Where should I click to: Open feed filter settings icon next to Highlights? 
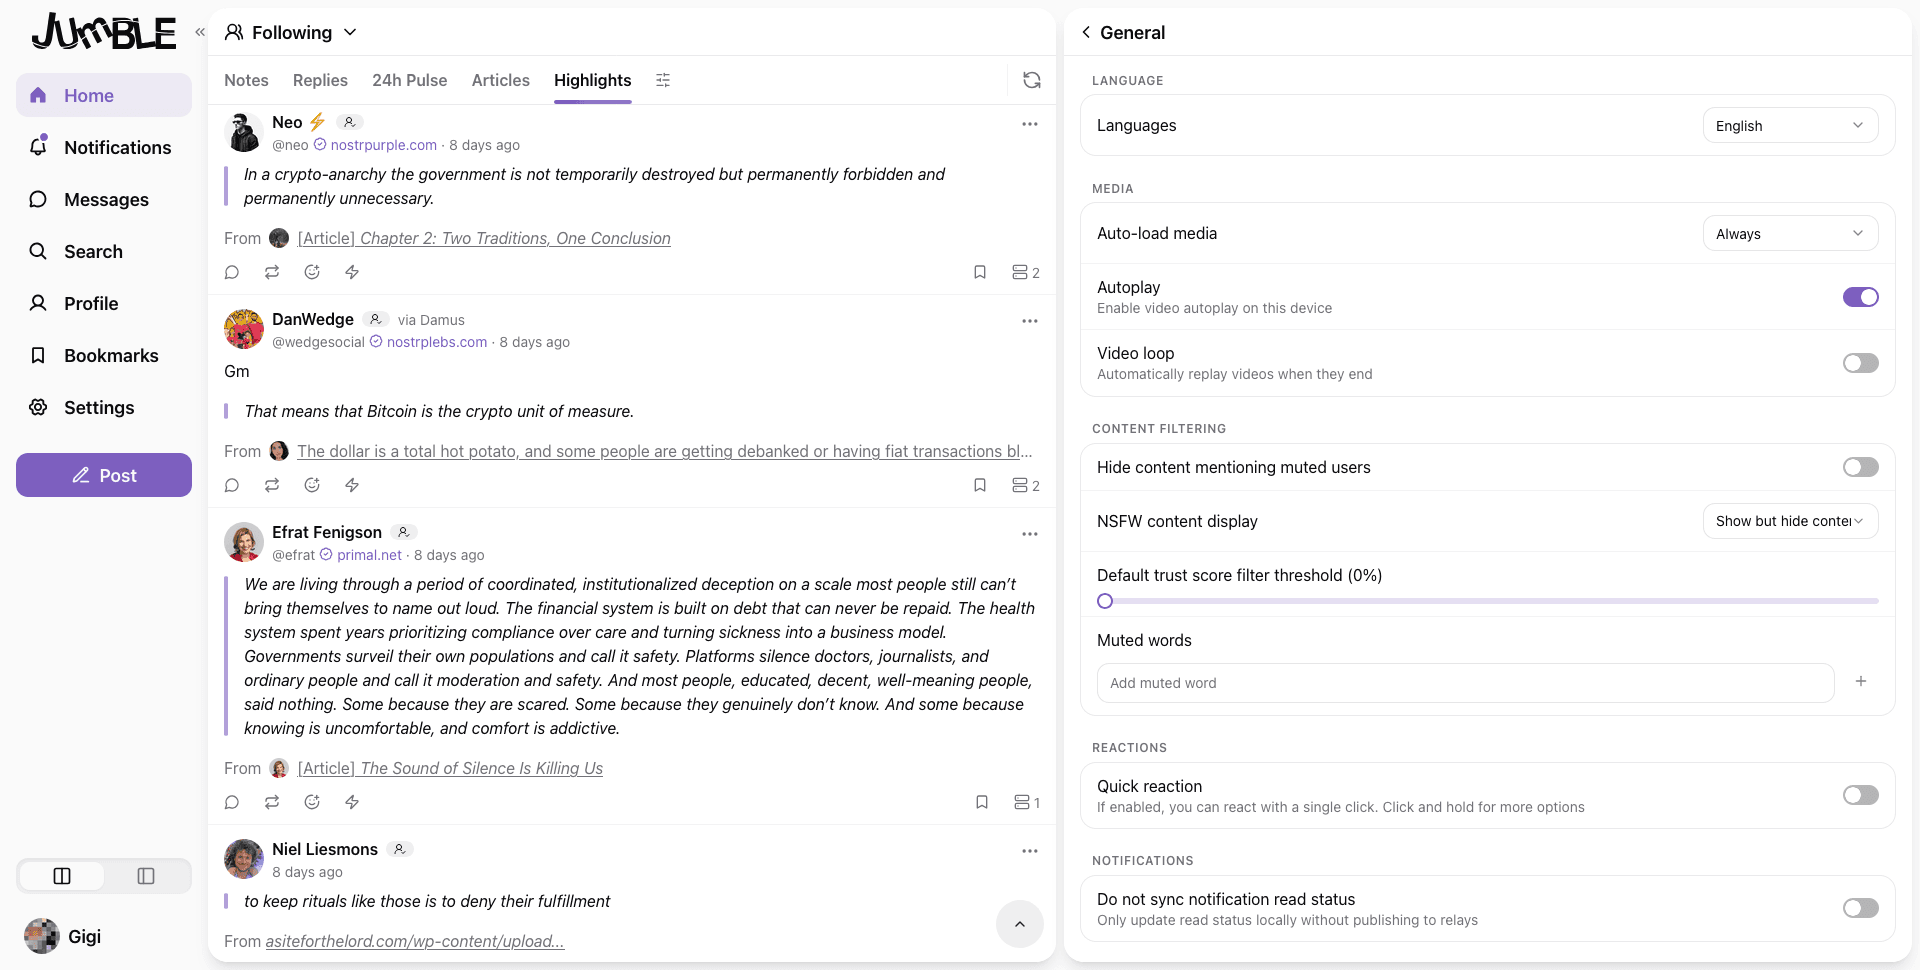pyautogui.click(x=663, y=80)
